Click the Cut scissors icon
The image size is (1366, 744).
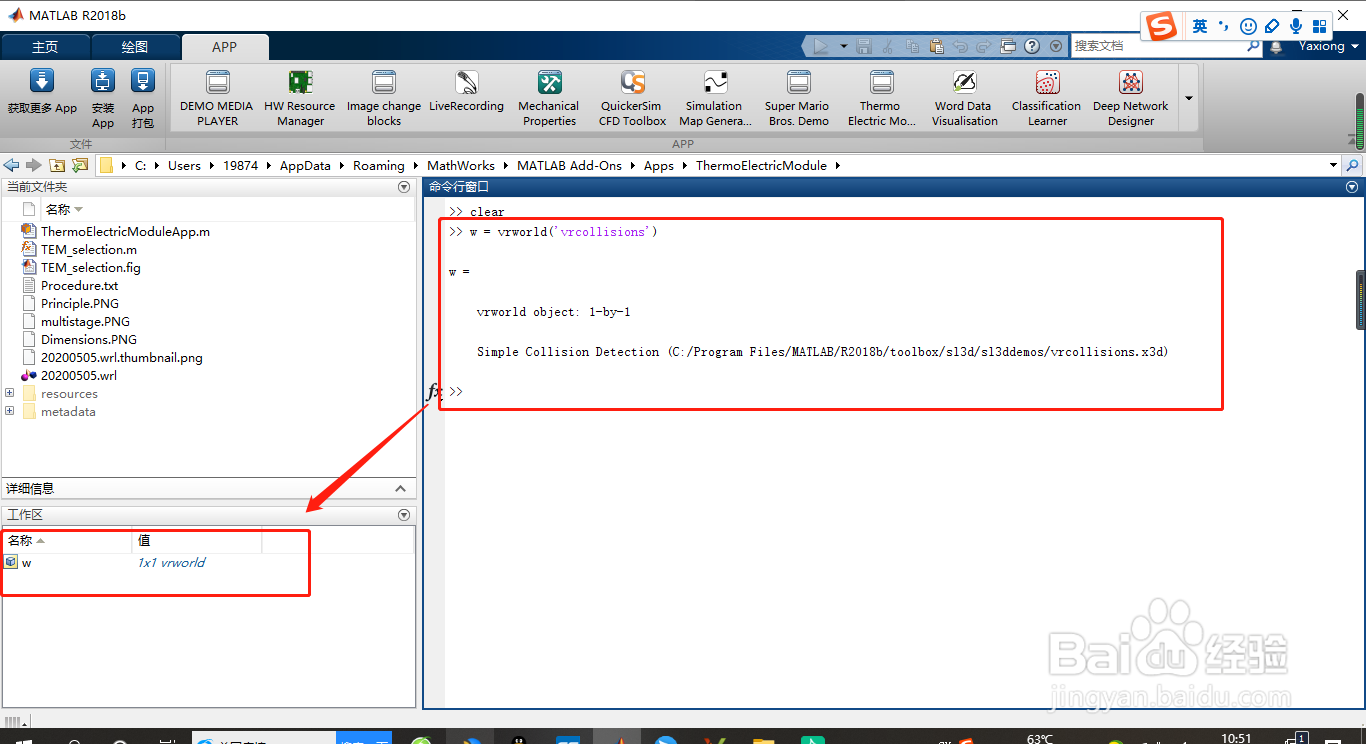click(x=888, y=46)
